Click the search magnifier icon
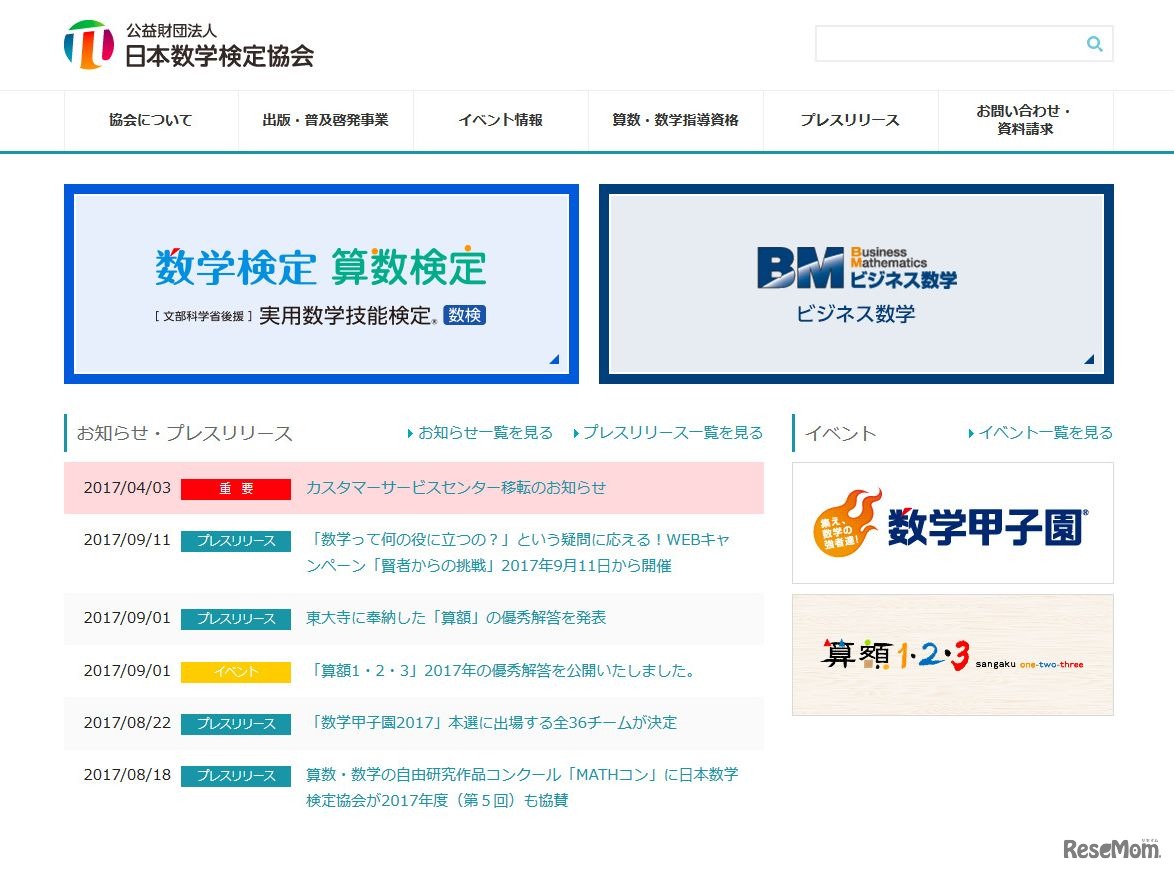This screenshot has height=872, width=1174. (1093, 43)
